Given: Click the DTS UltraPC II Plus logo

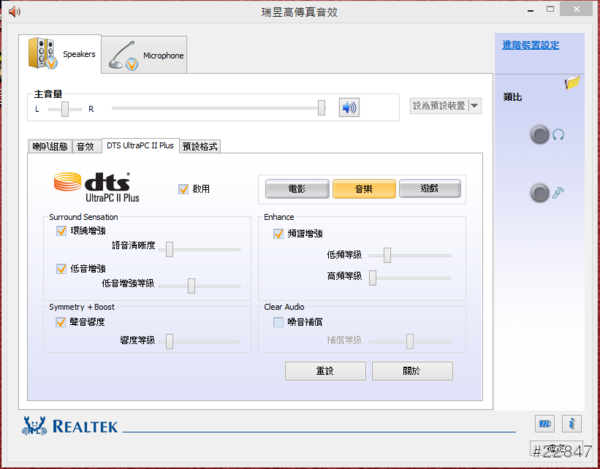Looking at the screenshot, I should (x=96, y=187).
